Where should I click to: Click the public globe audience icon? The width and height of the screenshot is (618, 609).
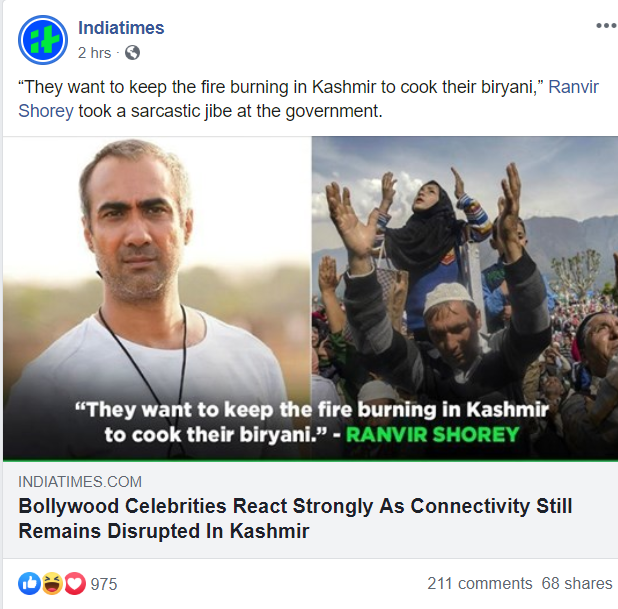(x=132, y=52)
